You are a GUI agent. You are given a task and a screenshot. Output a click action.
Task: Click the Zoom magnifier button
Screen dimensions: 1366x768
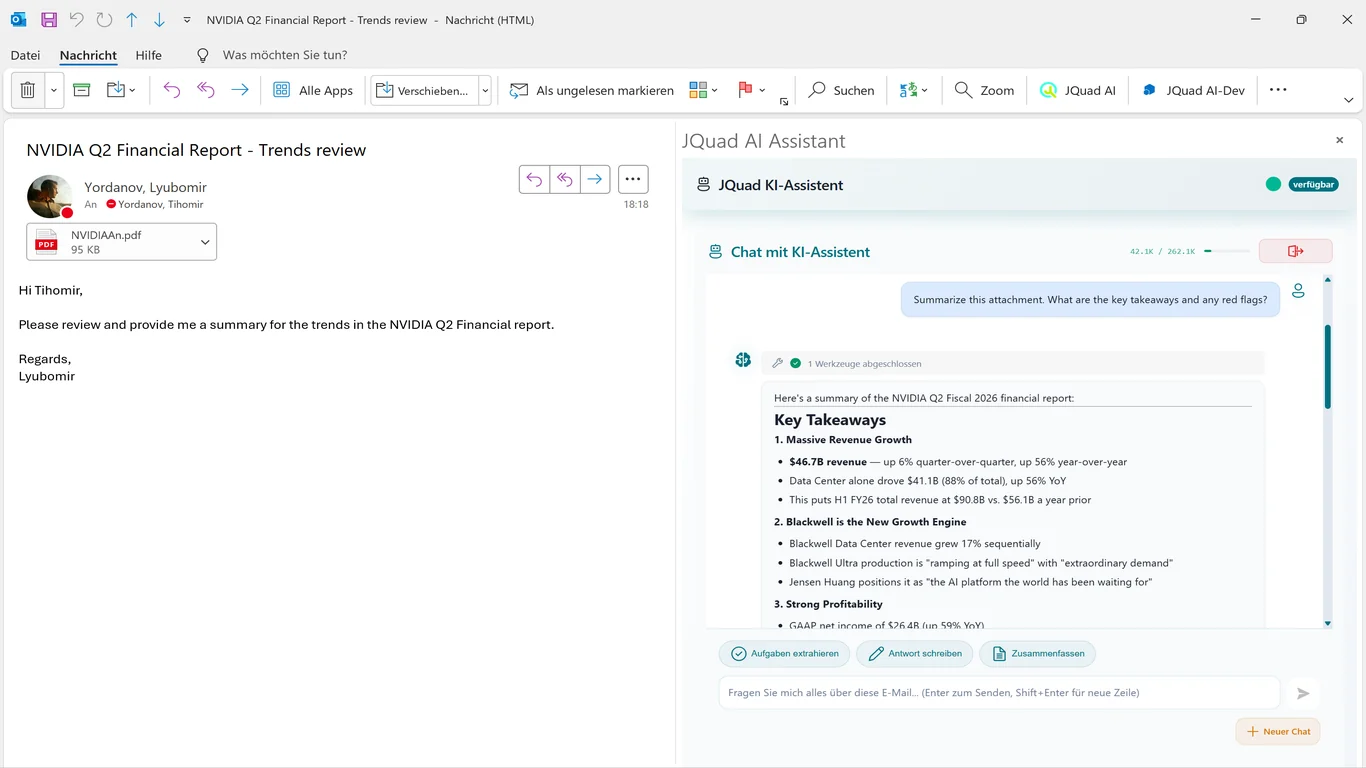tap(984, 90)
